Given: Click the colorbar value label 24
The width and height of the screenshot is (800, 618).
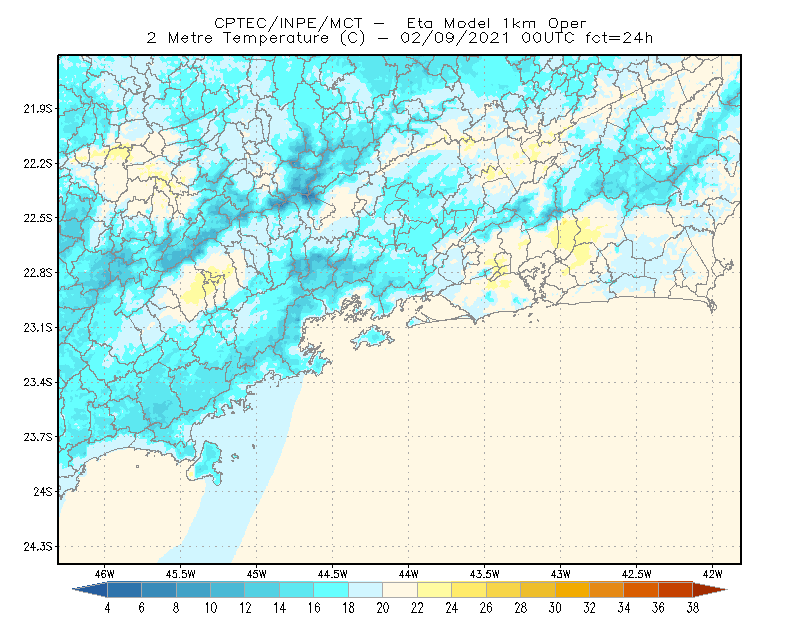Looking at the screenshot, I should coord(452,608).
